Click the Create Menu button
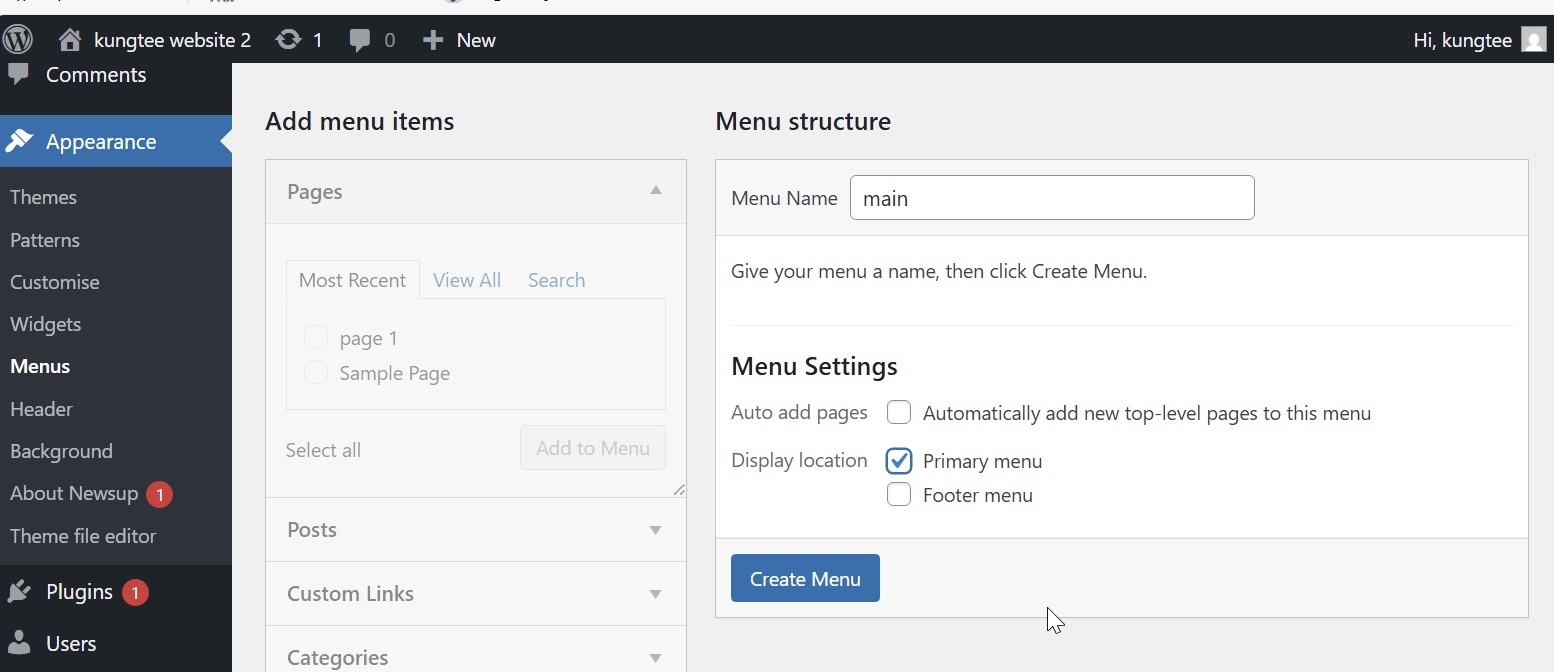Image resolution: width=1554 pixels, height=672 pixels. [x=805, y=579]
